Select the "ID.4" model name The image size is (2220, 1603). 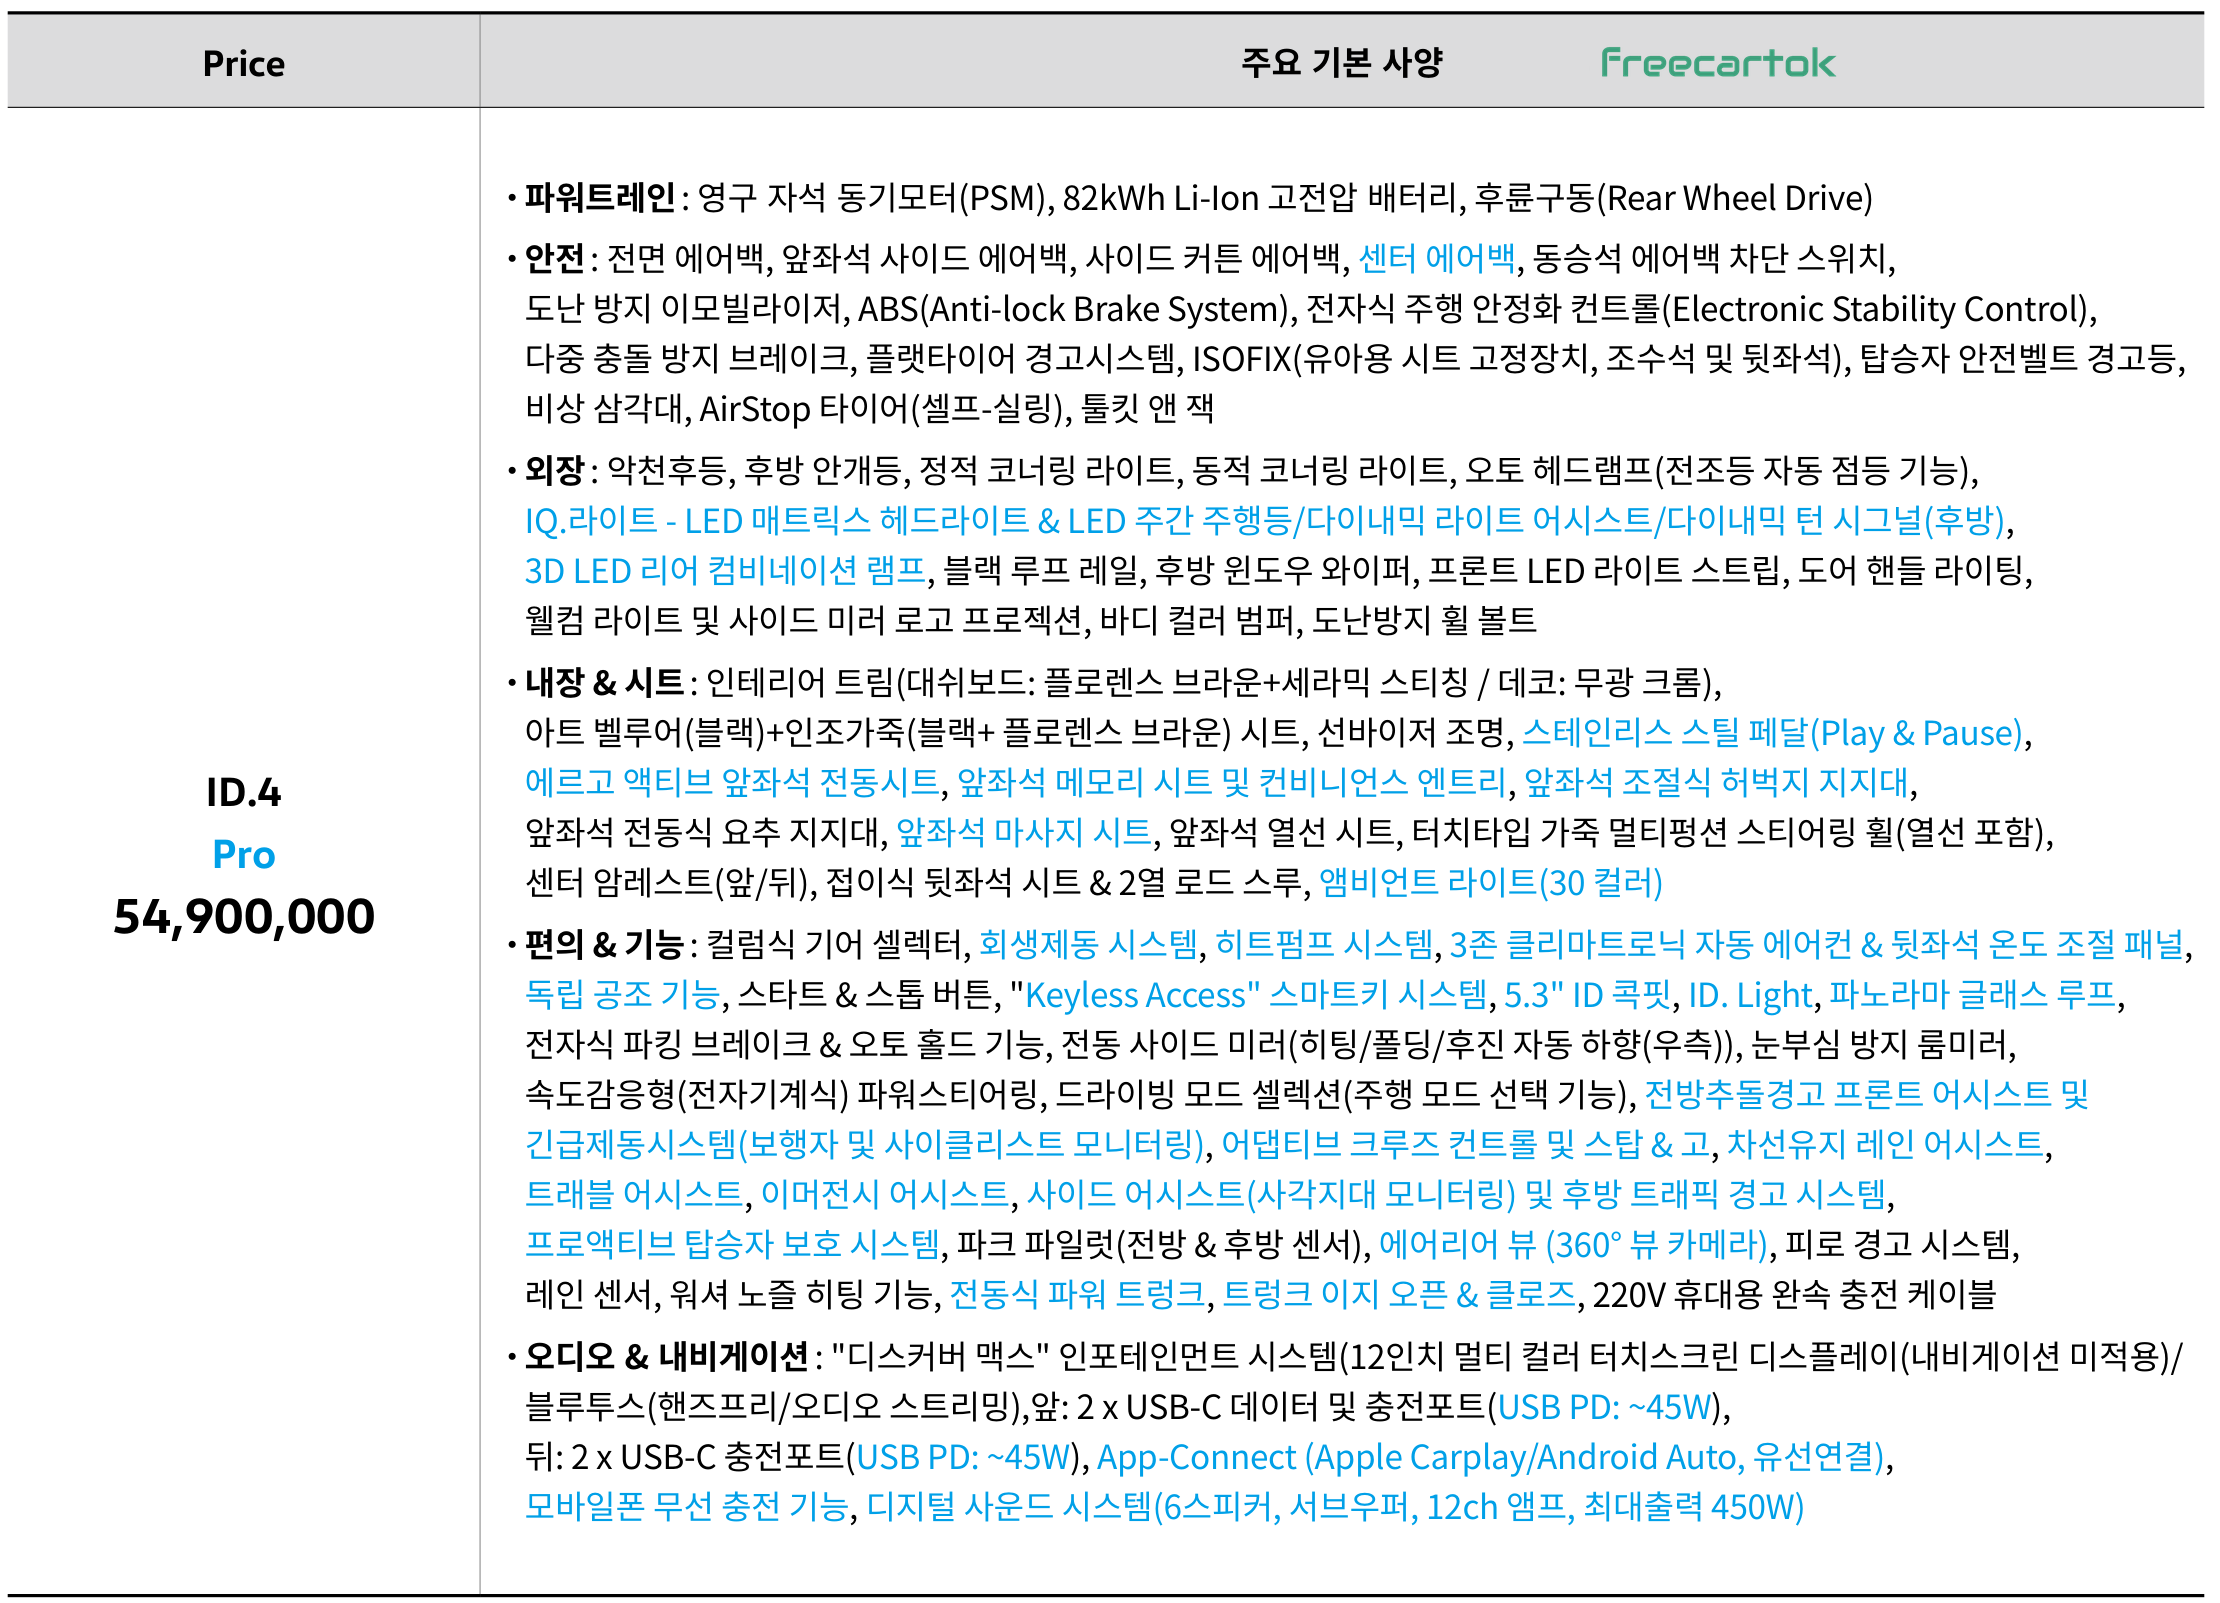244,792
